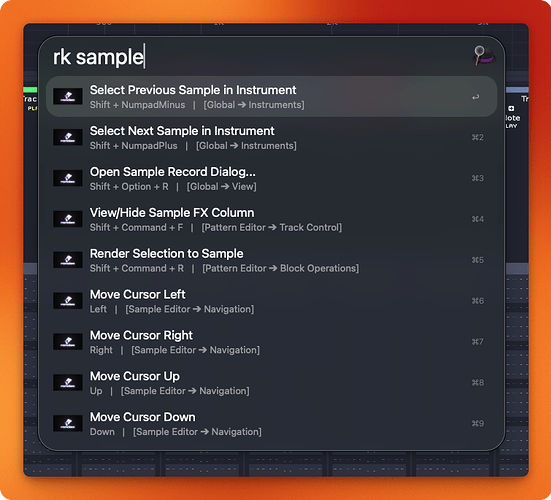Choose 'Move Cursor Down' result

(x=271, y=423)
